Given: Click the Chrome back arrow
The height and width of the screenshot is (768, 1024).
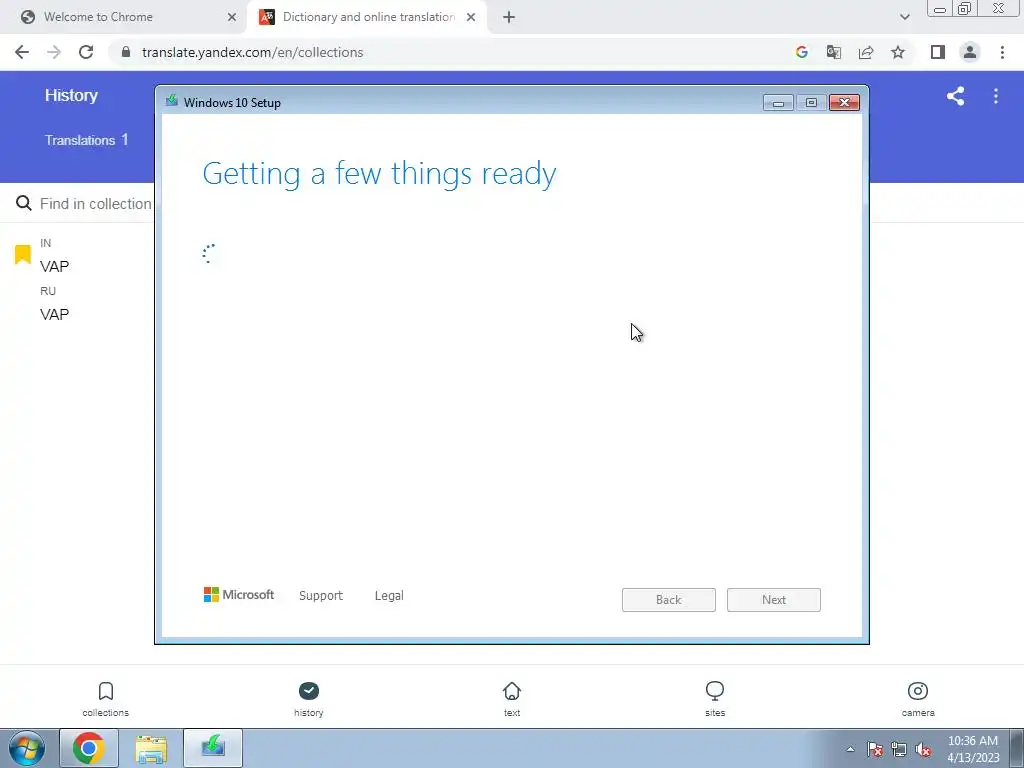Looking at the screenshot, I should coord(22,52).
